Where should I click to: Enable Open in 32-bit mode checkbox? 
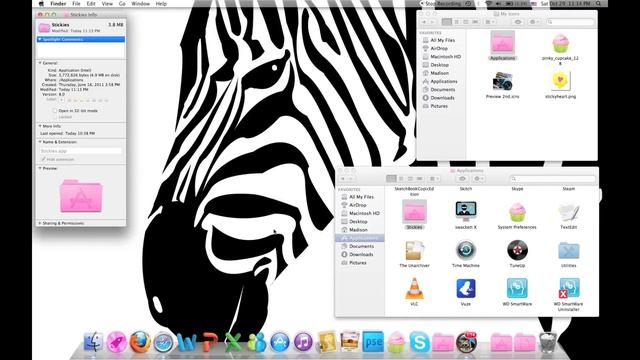[54, 111]
